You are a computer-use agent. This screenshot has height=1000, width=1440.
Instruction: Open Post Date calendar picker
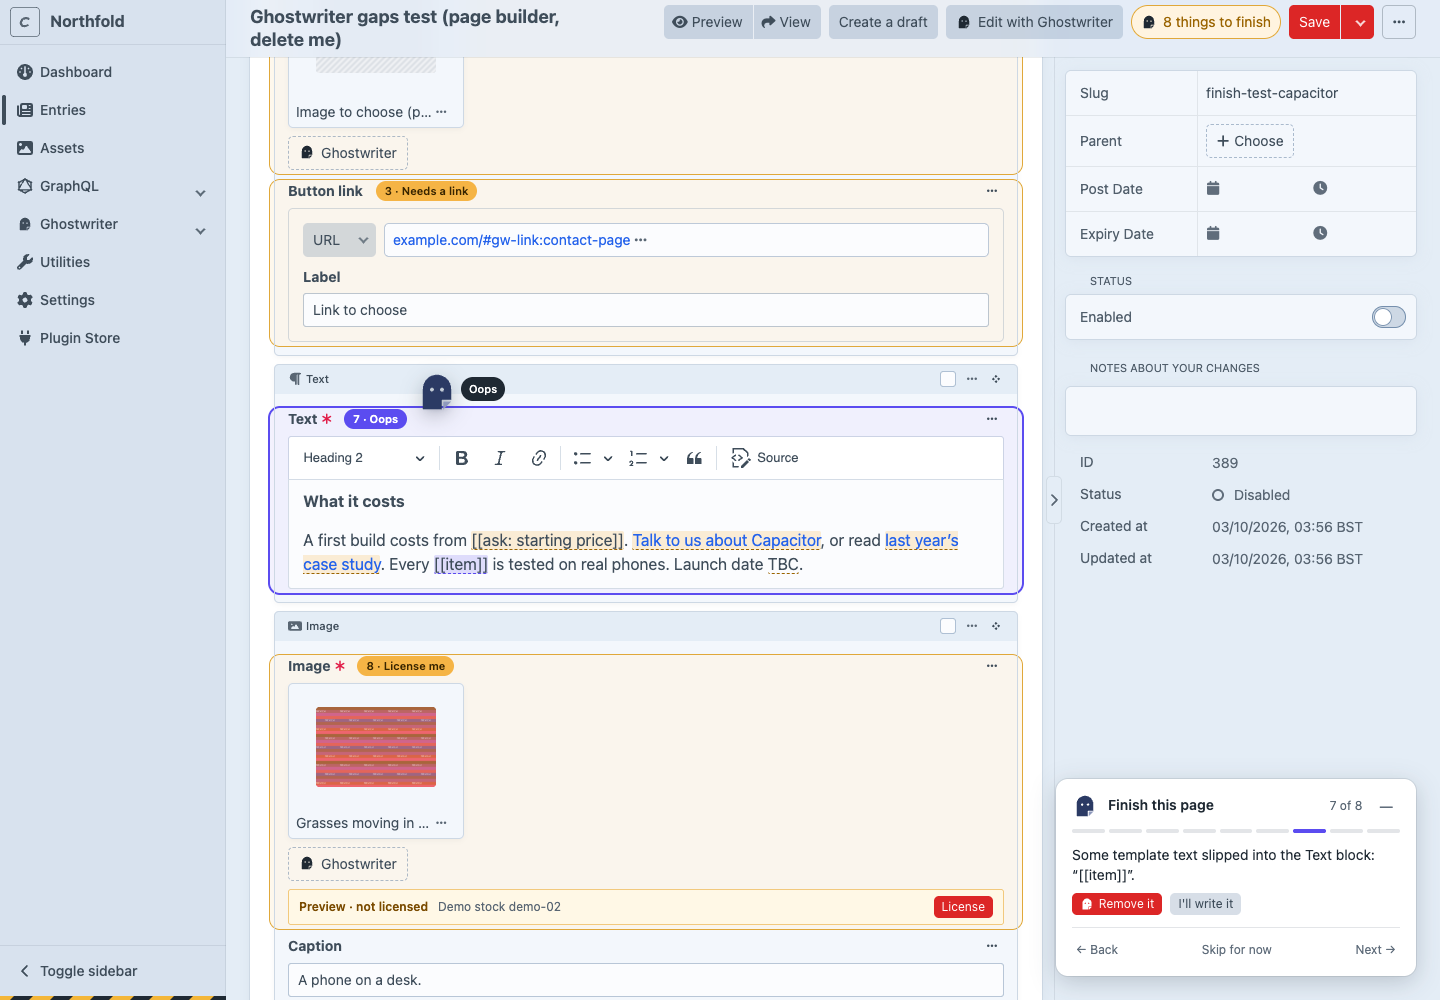pos(1213,188)
